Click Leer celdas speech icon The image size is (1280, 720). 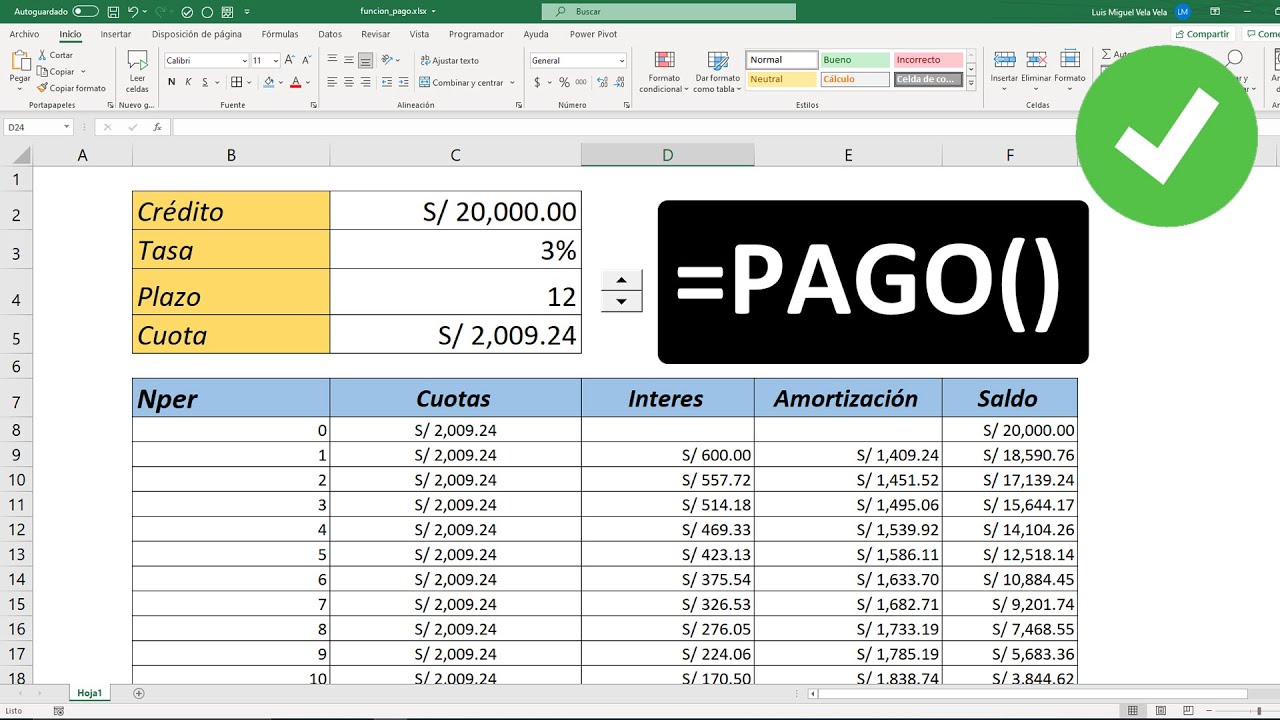137,72
